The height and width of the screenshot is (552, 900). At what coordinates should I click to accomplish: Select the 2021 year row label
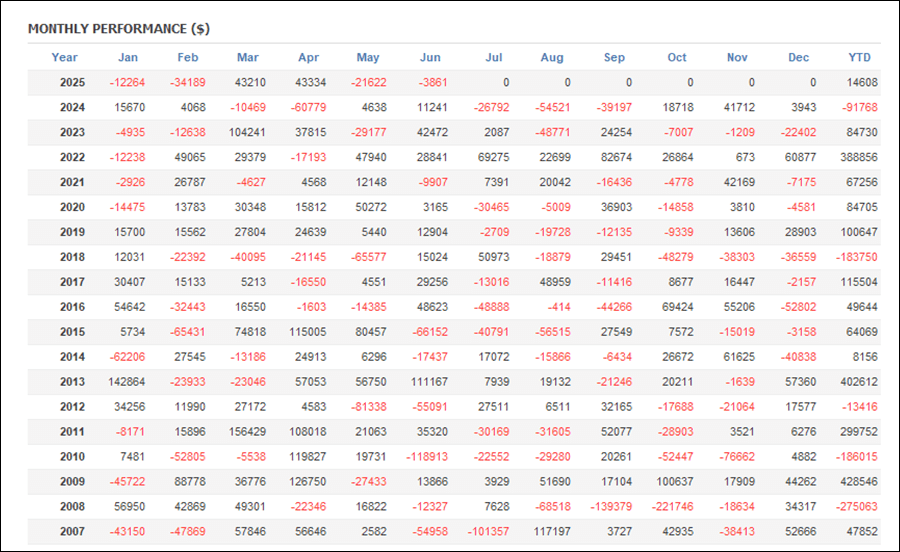point(72,182)
